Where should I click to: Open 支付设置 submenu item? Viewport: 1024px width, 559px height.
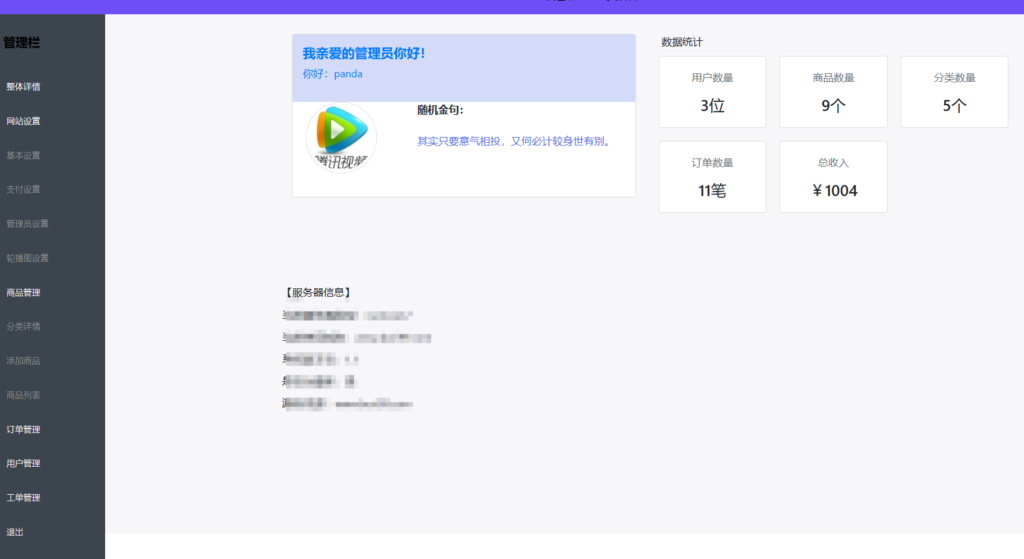[x=24, y=189]
